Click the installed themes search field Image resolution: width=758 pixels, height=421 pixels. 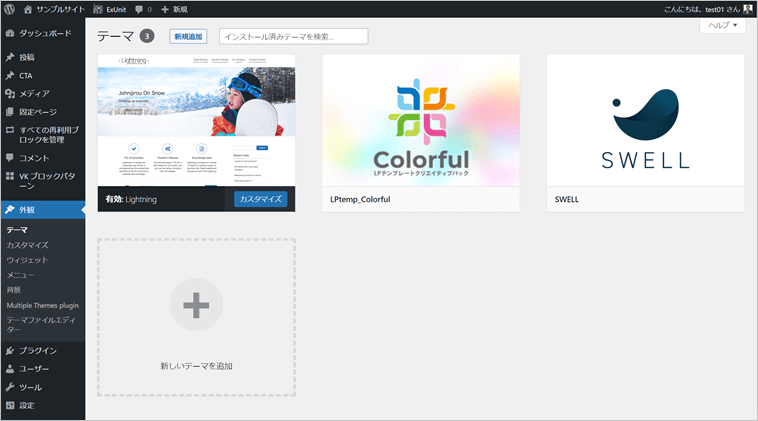[x=293, y=36]
